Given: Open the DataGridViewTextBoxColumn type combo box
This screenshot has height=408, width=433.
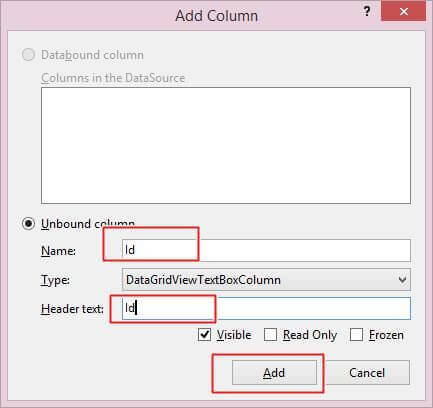Looking at the screenshot, I should click(266, 279).
